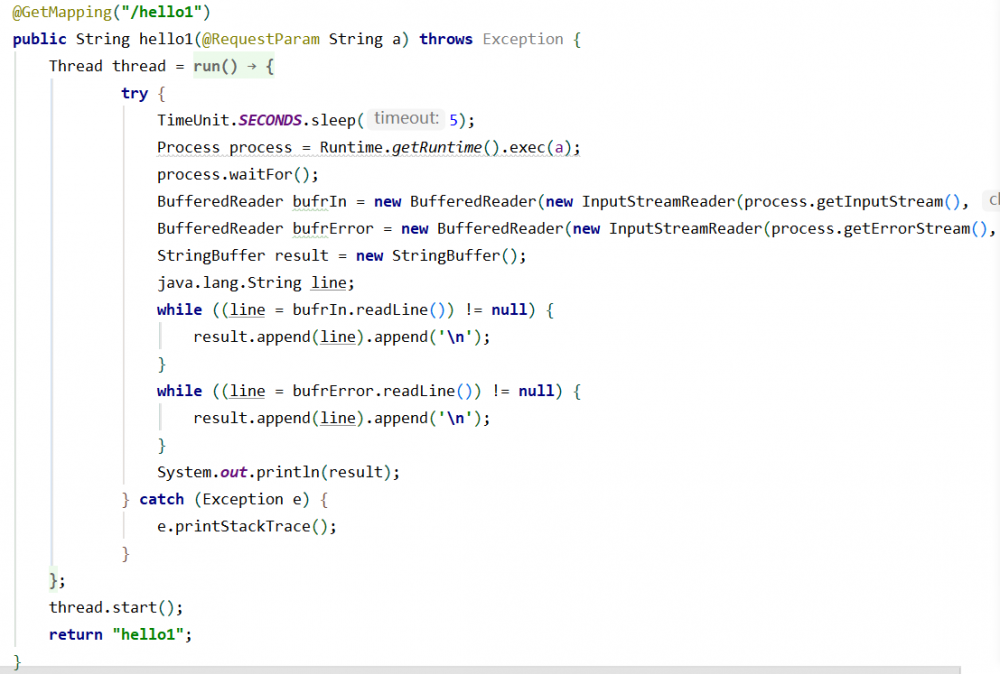
Task: Click while keyword of the bufrError loop
Action: click(179, 392)
